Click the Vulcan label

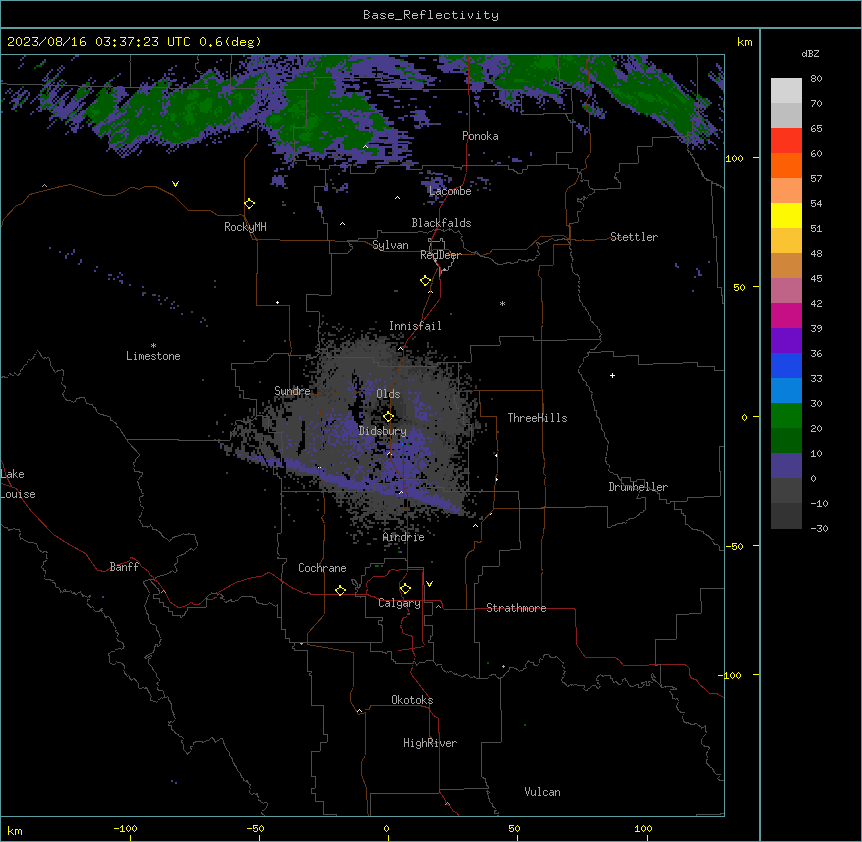[543, 792]
